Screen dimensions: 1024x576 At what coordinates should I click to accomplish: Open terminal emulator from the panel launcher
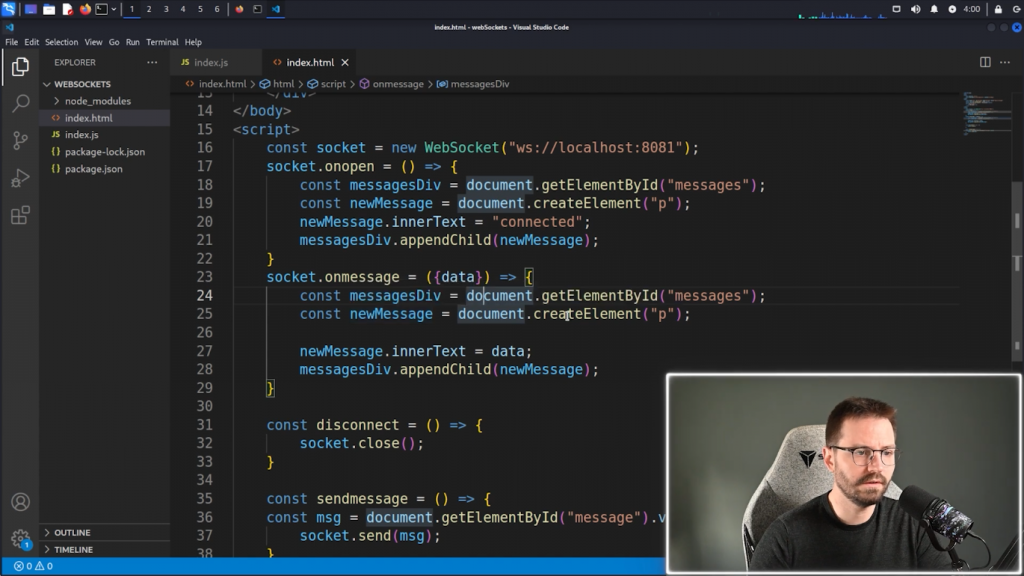[101, 9]
